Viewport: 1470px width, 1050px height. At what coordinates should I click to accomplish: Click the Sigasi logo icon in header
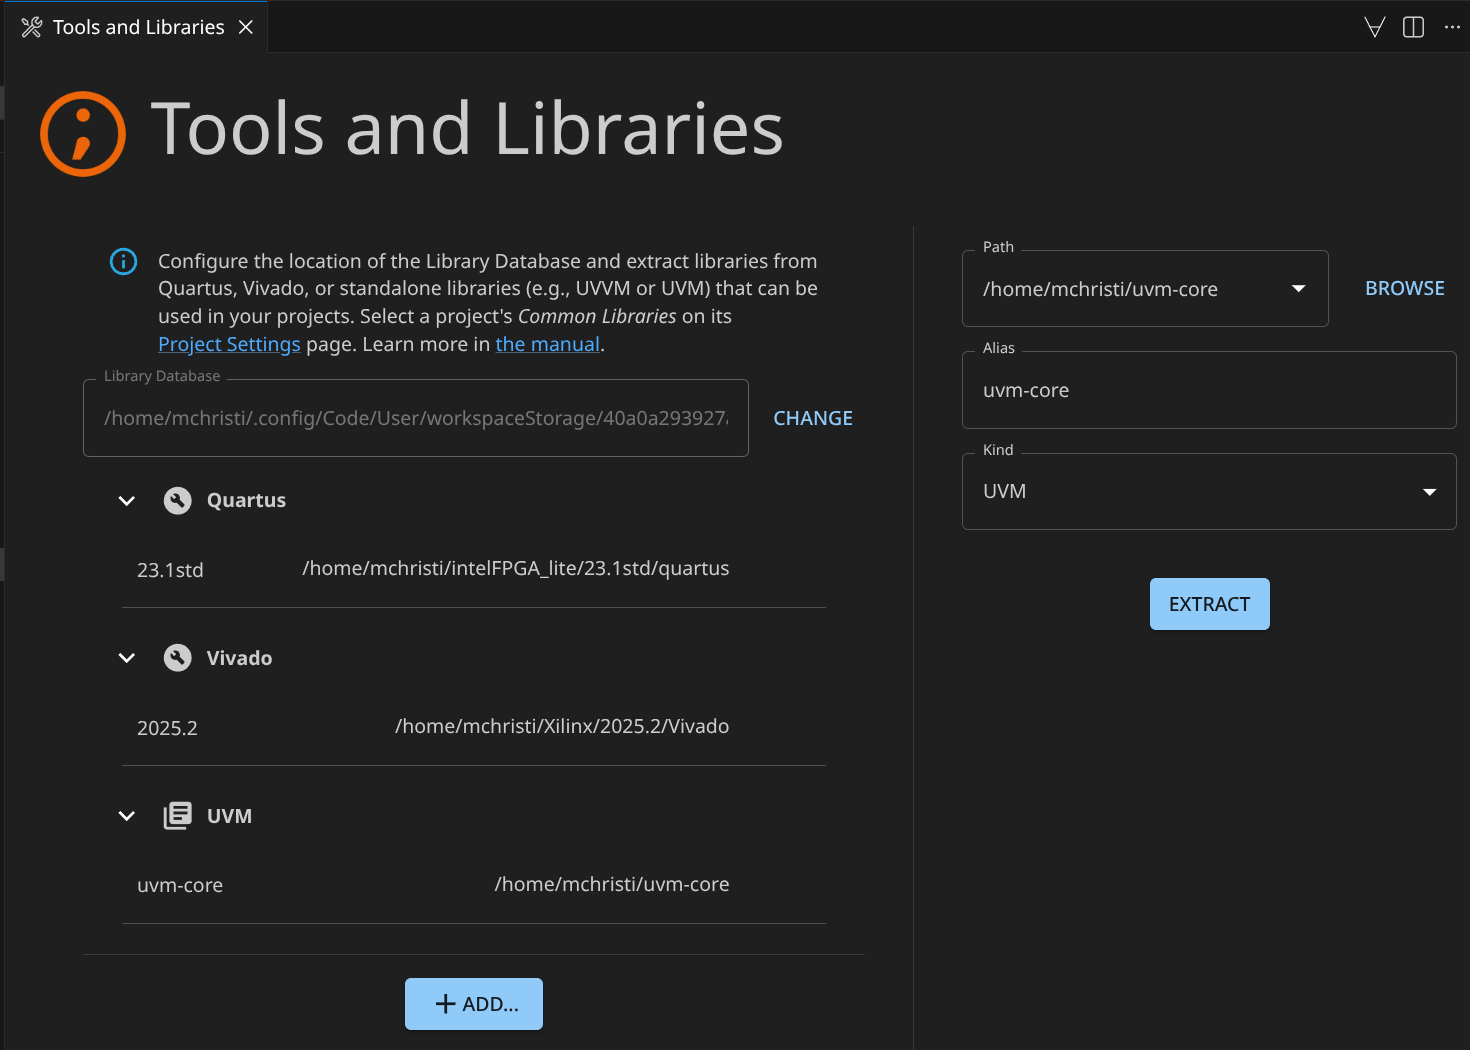tap(83, 134)
